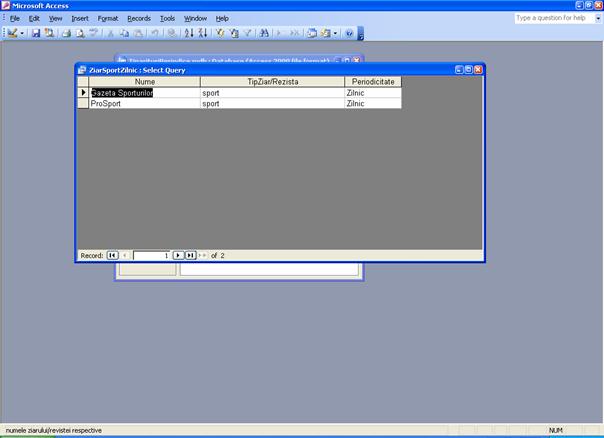Click the Save icon in the toolbar

(x=36, y=33)
